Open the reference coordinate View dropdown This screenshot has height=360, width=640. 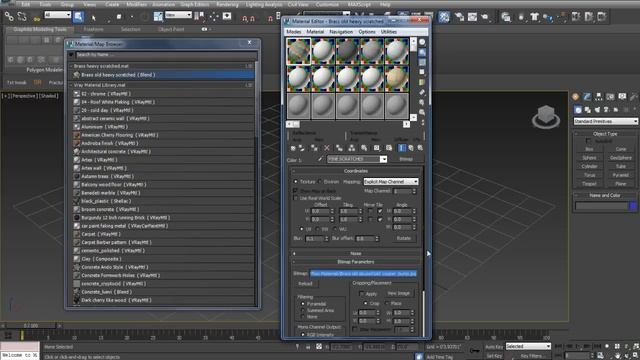click(x=178, y=15)
